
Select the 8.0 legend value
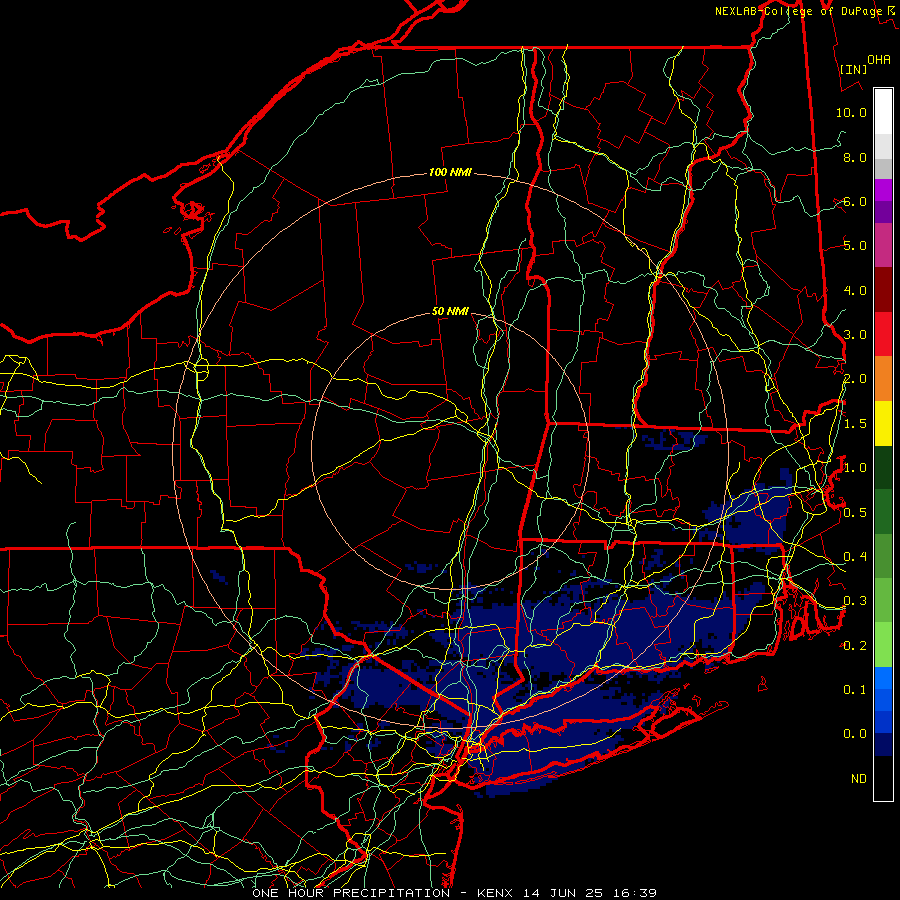click(855, 157)
